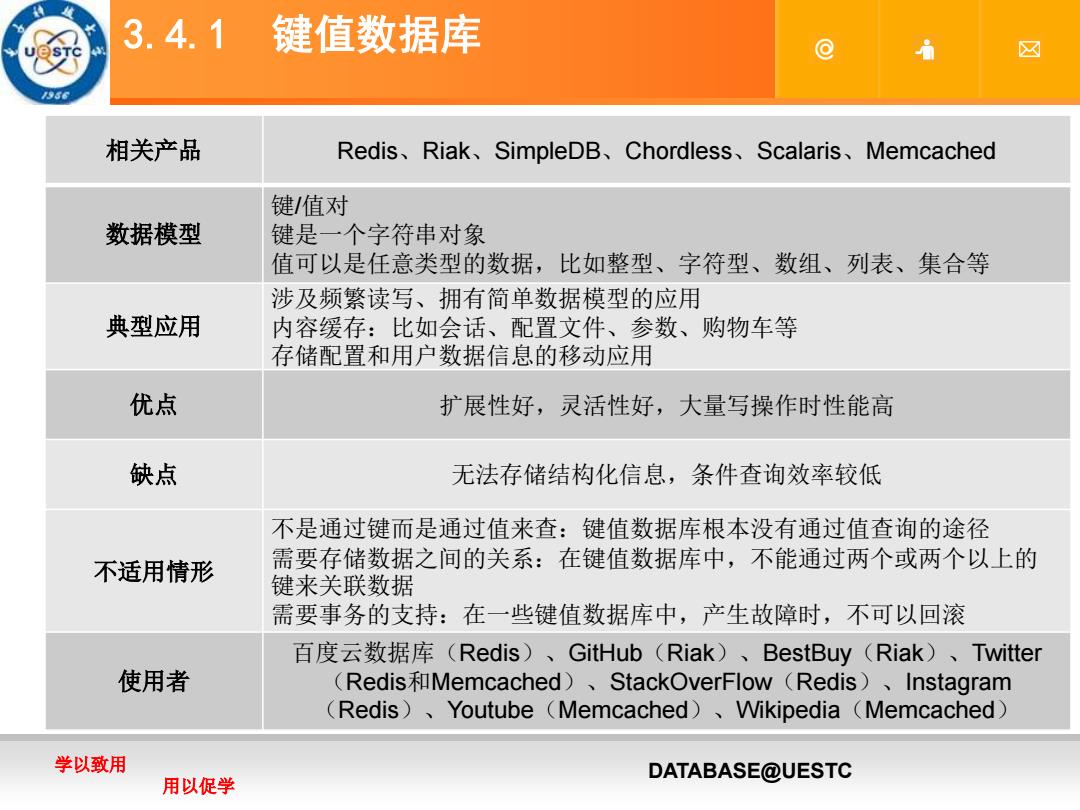Click the line '键/值对'
The image size is (1080, 810).
[x=310, y=206]
